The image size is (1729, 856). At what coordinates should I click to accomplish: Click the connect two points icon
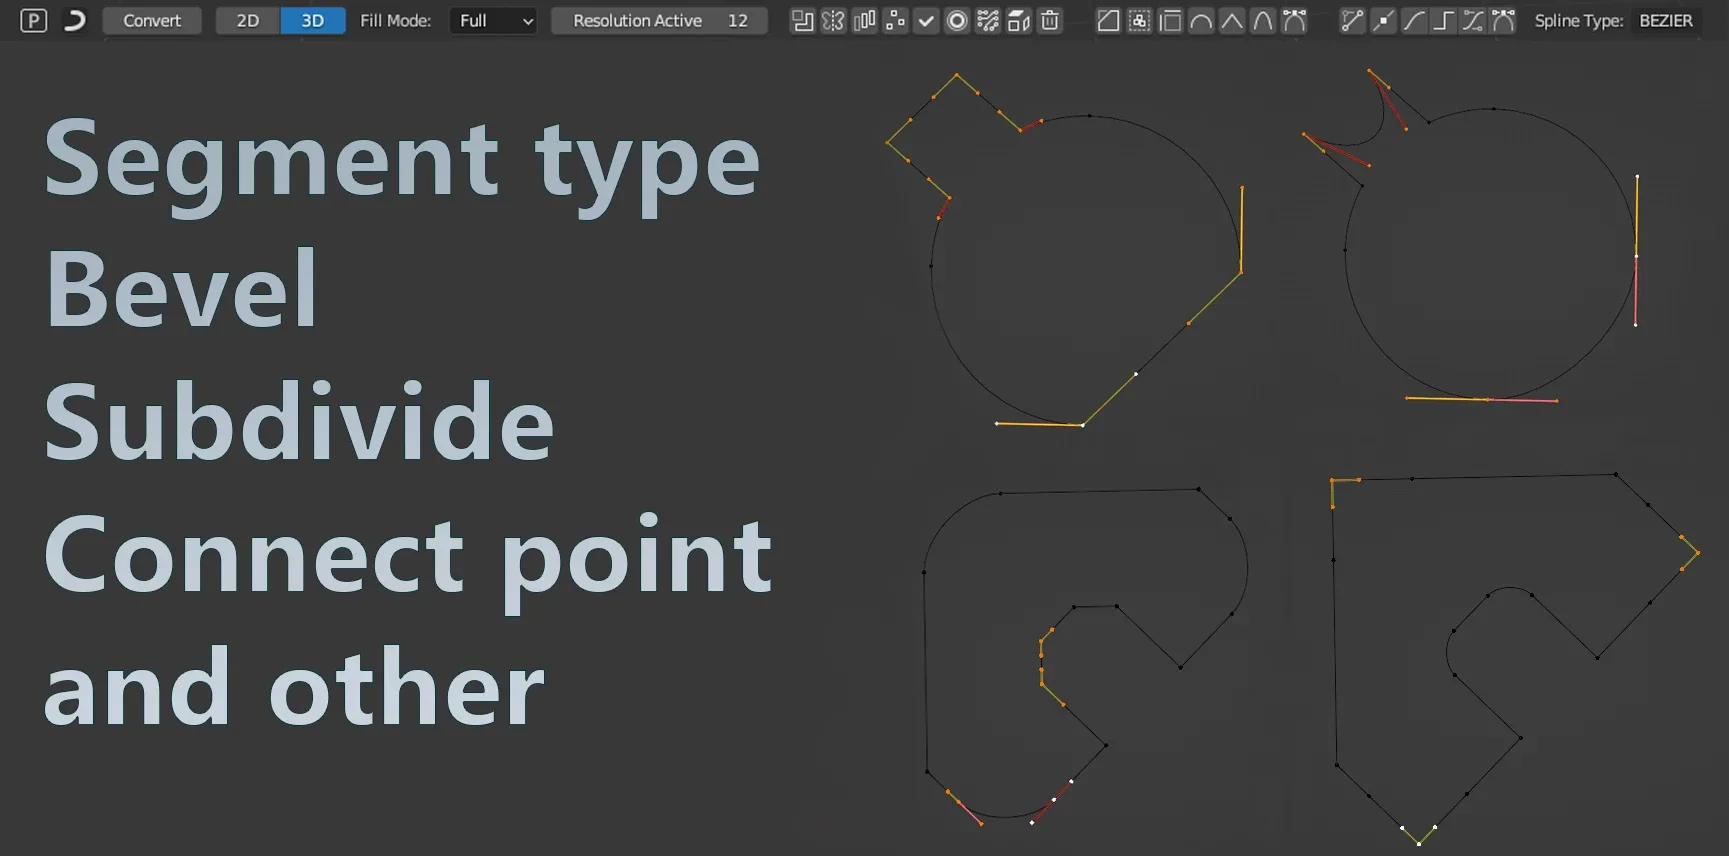click(1352, 20)
